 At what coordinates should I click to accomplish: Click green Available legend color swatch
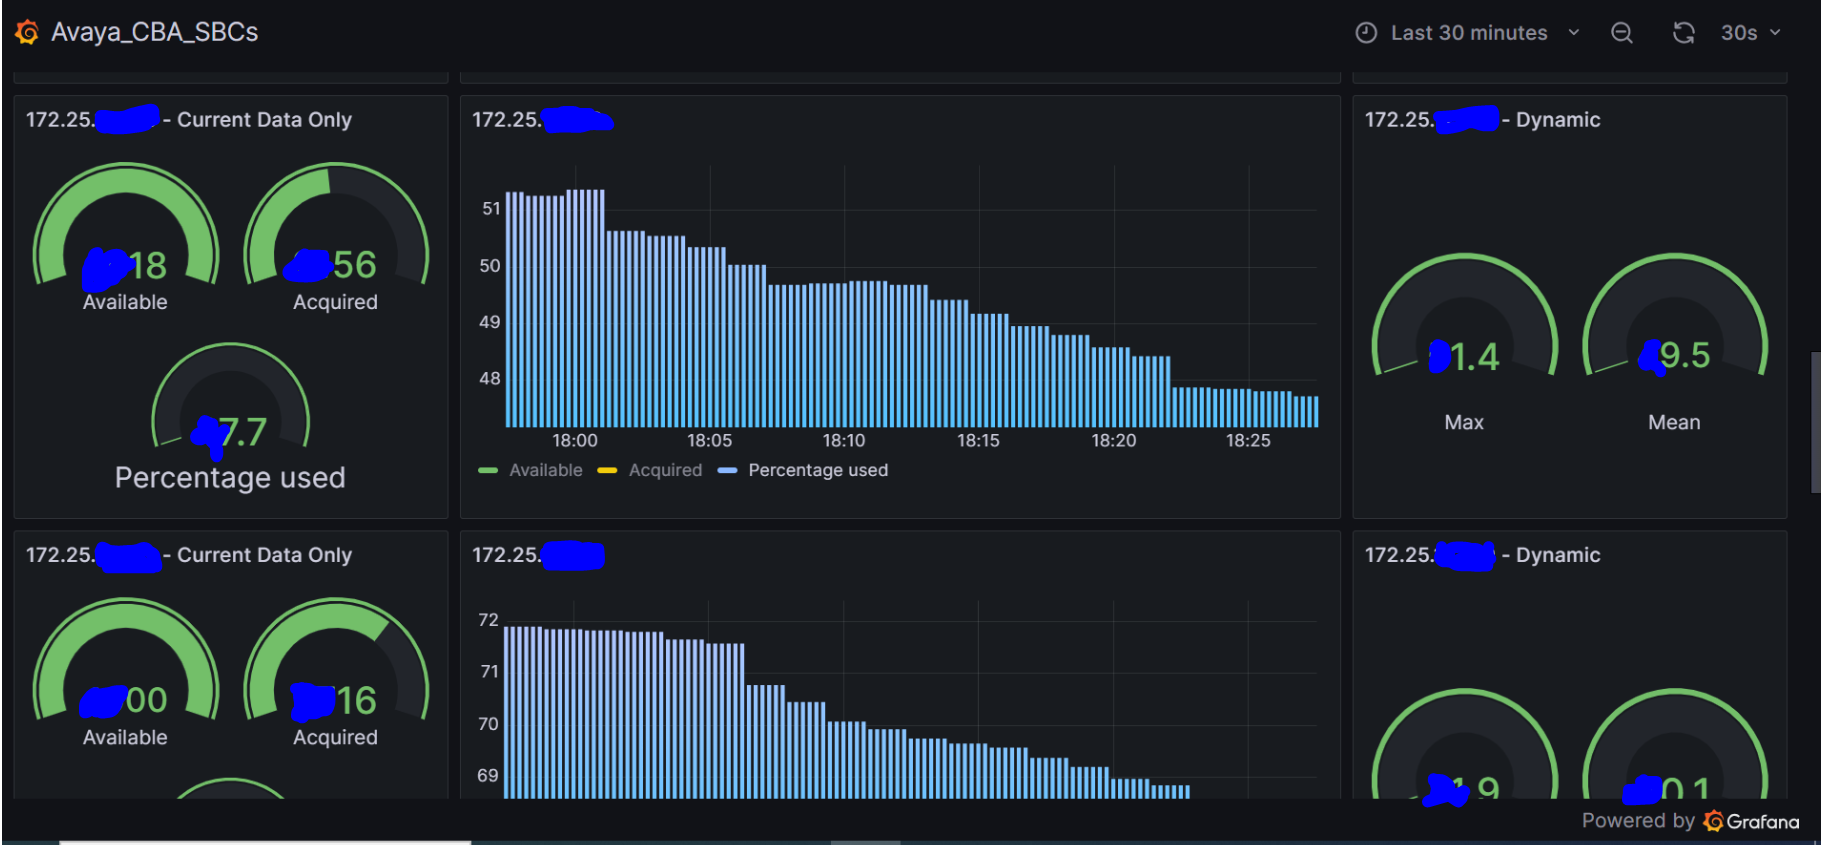coord(488,470)
